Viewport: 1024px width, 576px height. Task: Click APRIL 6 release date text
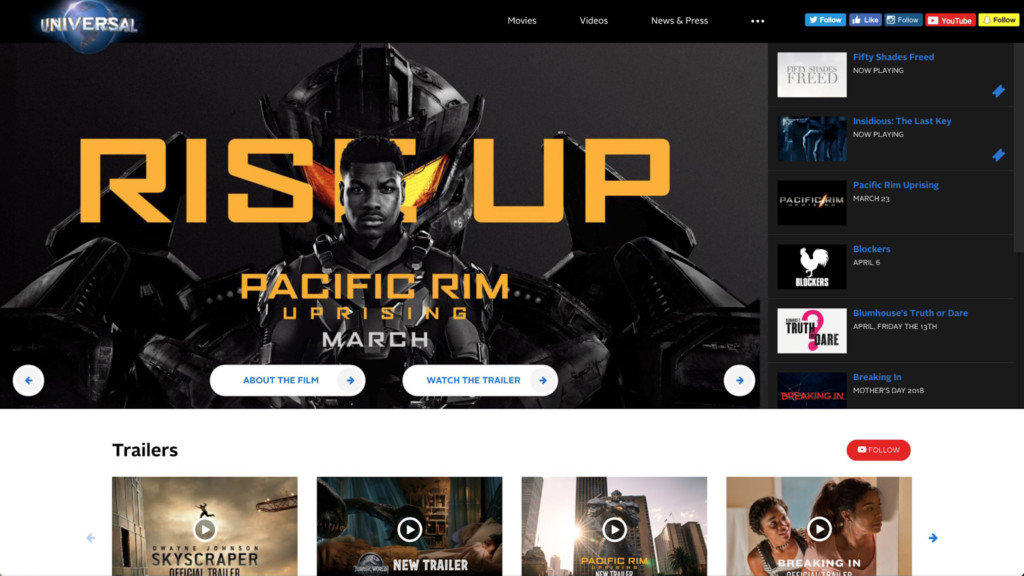click(x=866, y=263)
